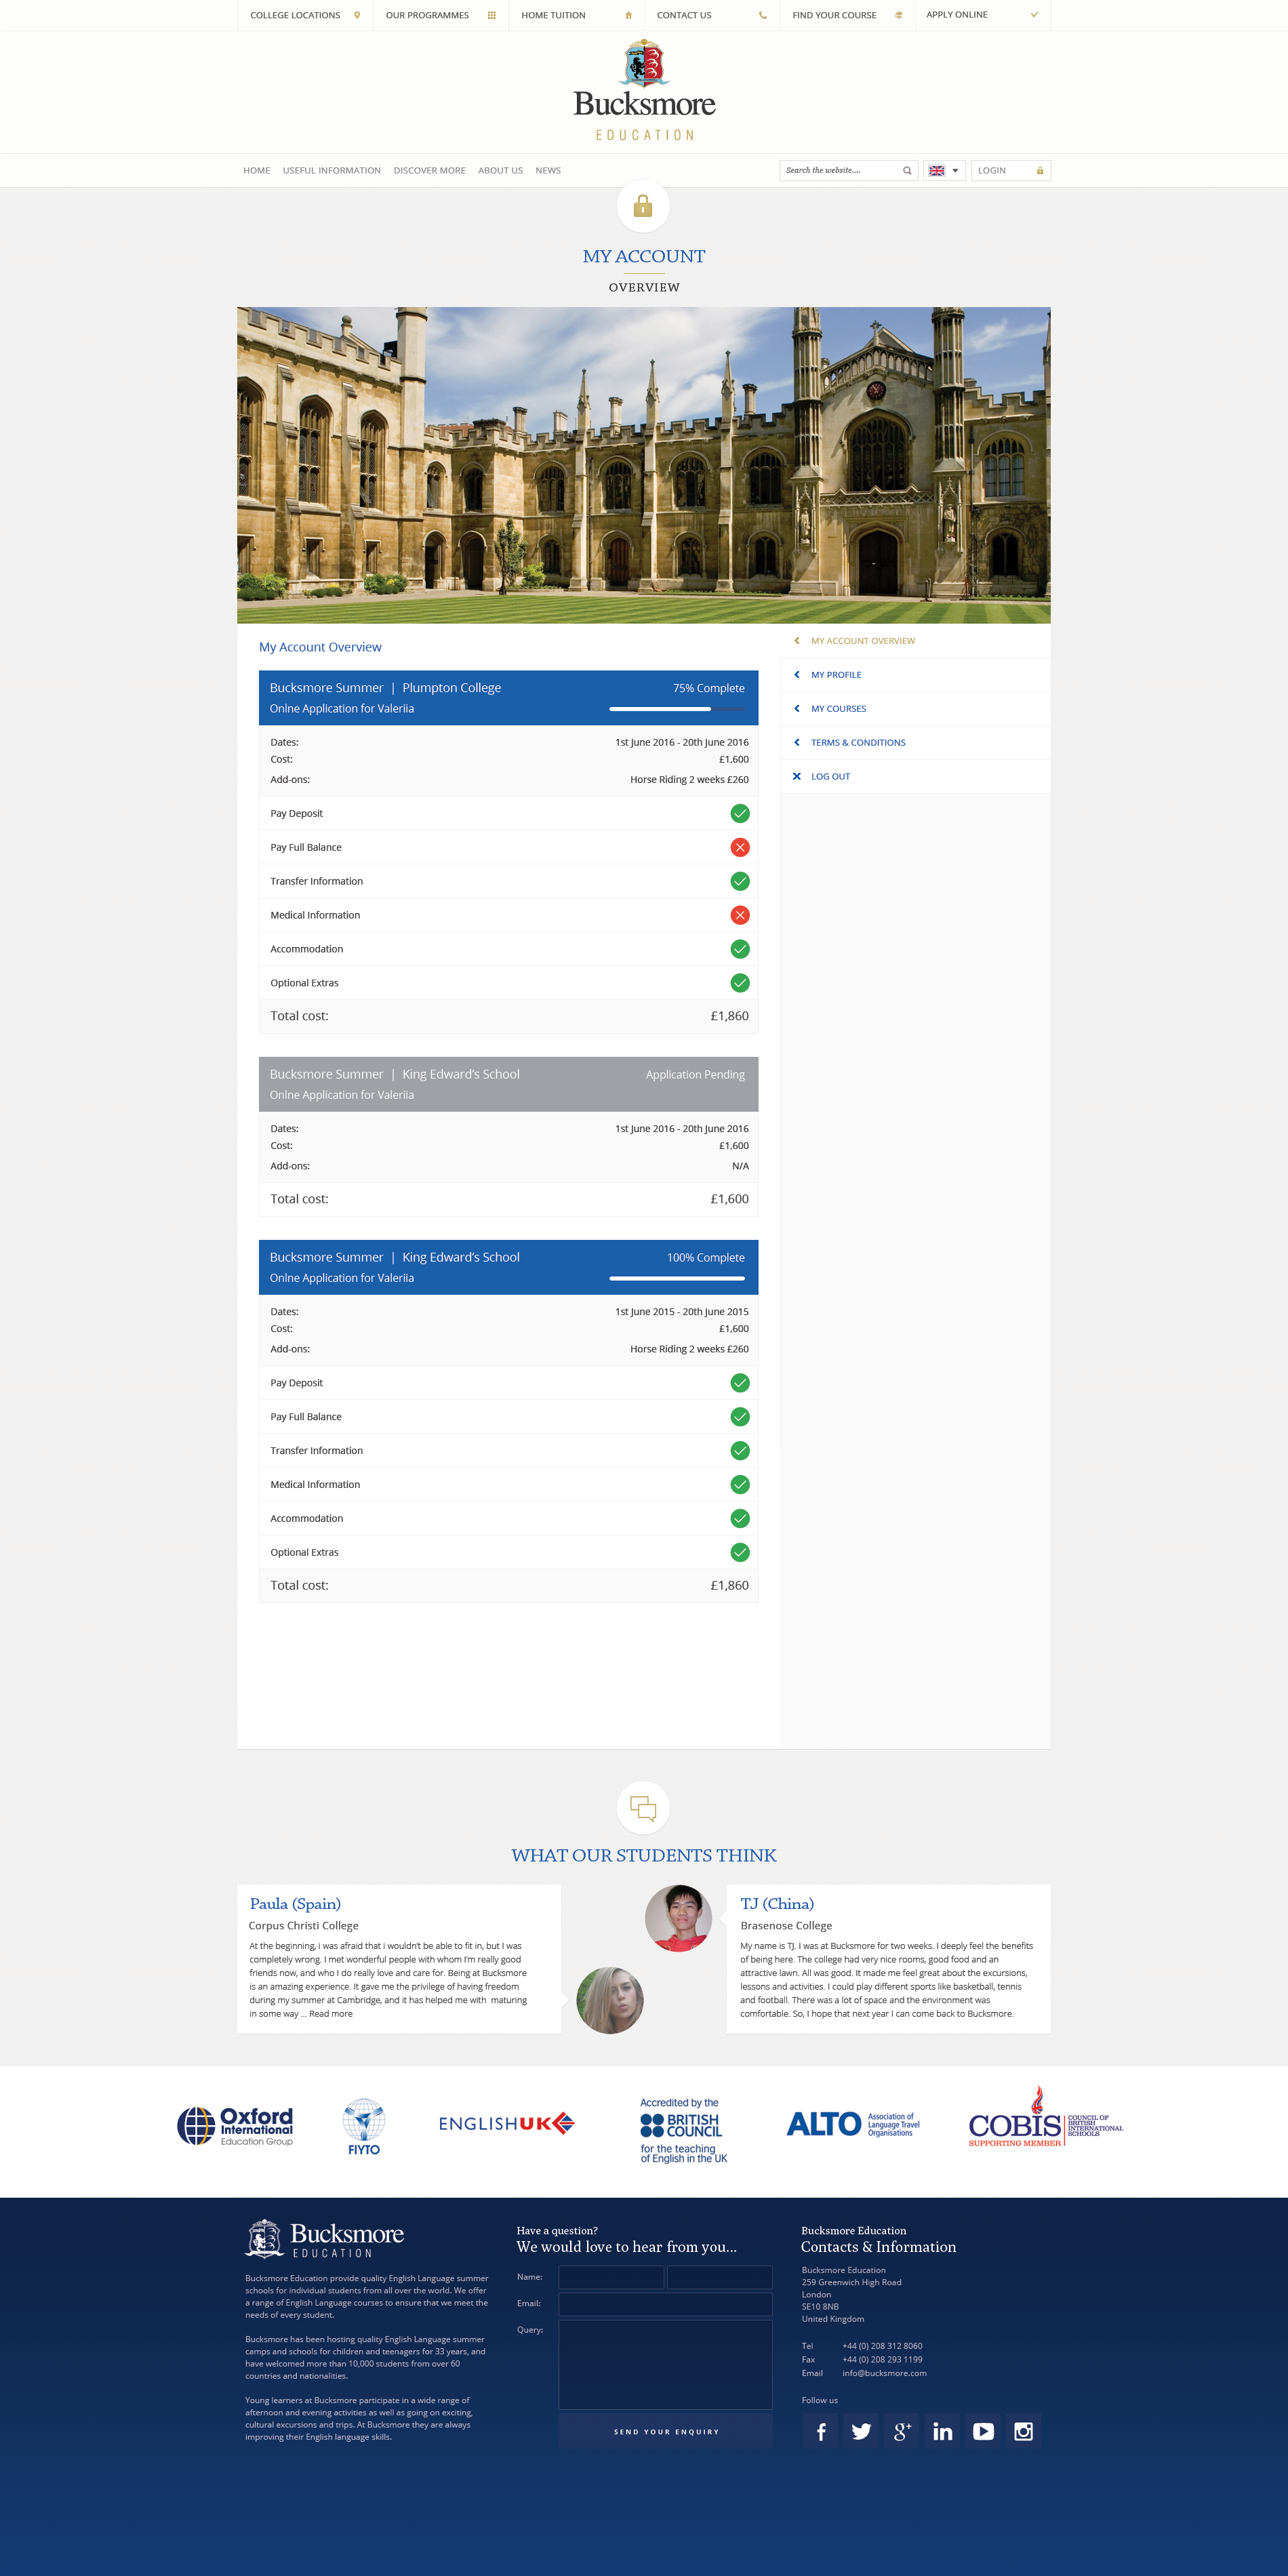The height and width of the screenshot is (2576, 1288).
Task: Click the 75% Complete progress bar
Action: point(677,709)
